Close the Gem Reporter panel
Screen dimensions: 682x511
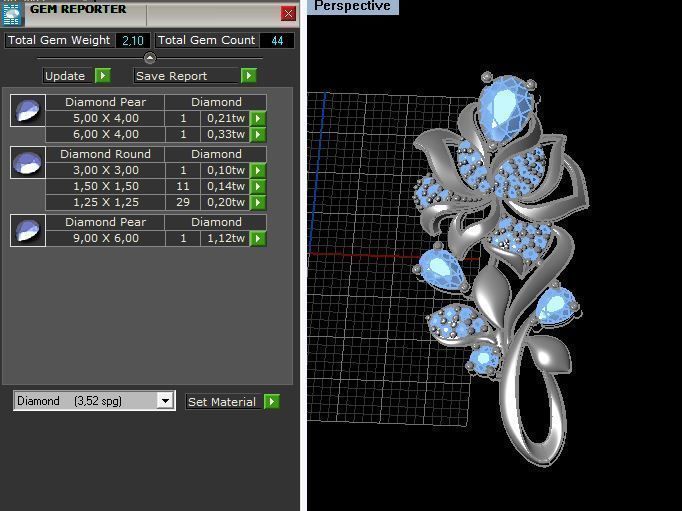point(288,14)
